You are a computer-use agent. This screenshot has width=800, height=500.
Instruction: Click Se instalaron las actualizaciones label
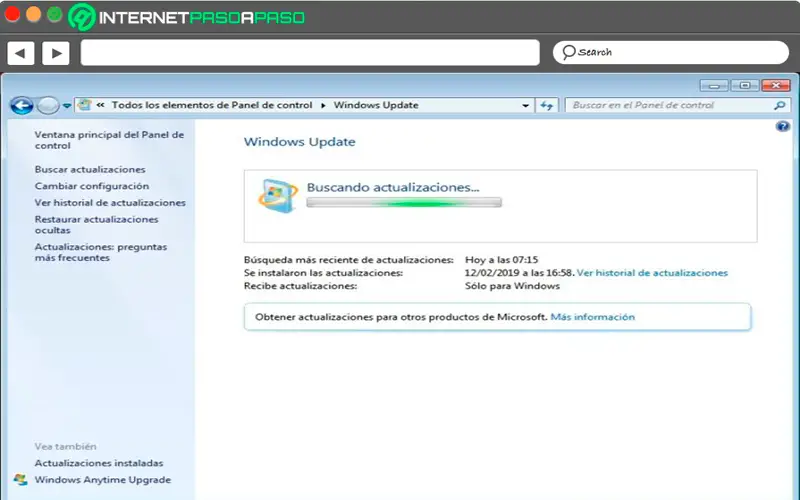(323, 273)
